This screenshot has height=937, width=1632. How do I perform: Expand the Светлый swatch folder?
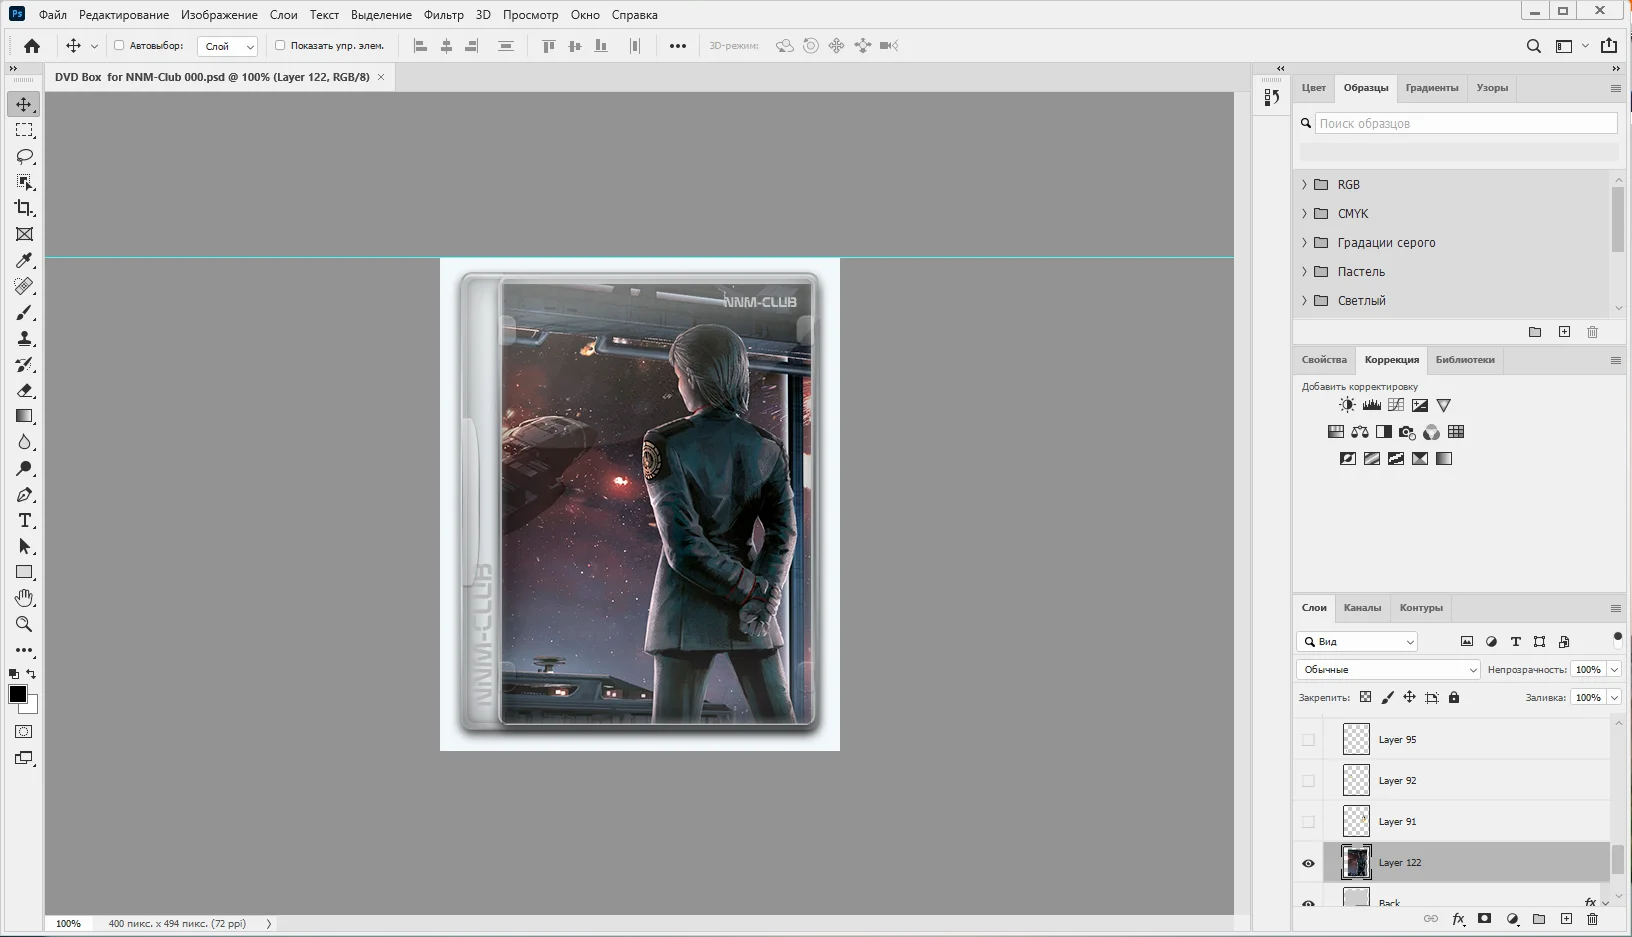[1304, 301]
